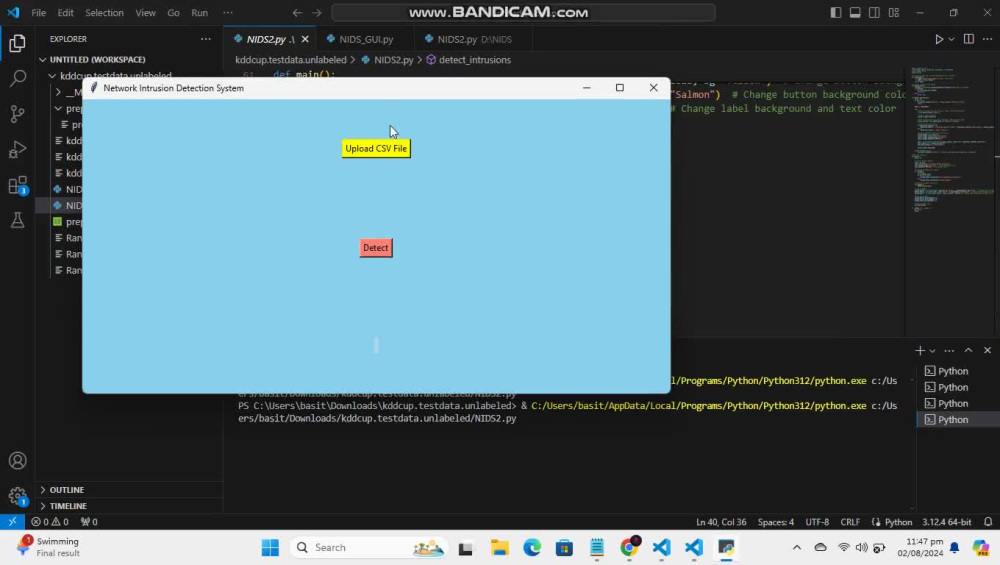Viewport: 1000px width, 565px height.
Task: Click the UTF-8 encoding indicator
Action: 817,522
